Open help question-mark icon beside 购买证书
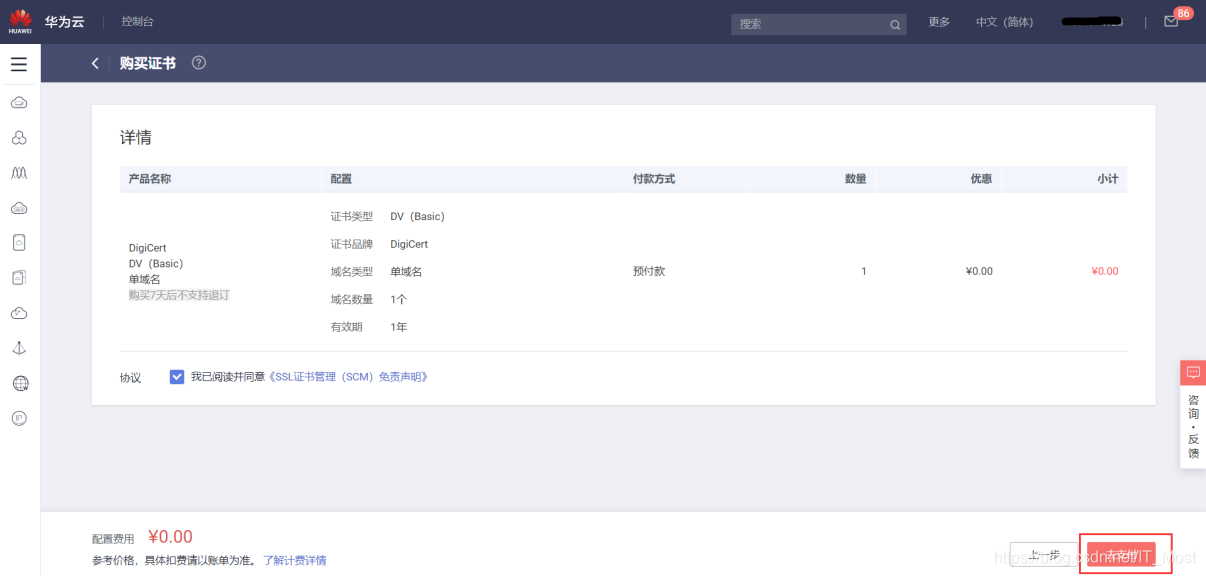 click(199, 63)
